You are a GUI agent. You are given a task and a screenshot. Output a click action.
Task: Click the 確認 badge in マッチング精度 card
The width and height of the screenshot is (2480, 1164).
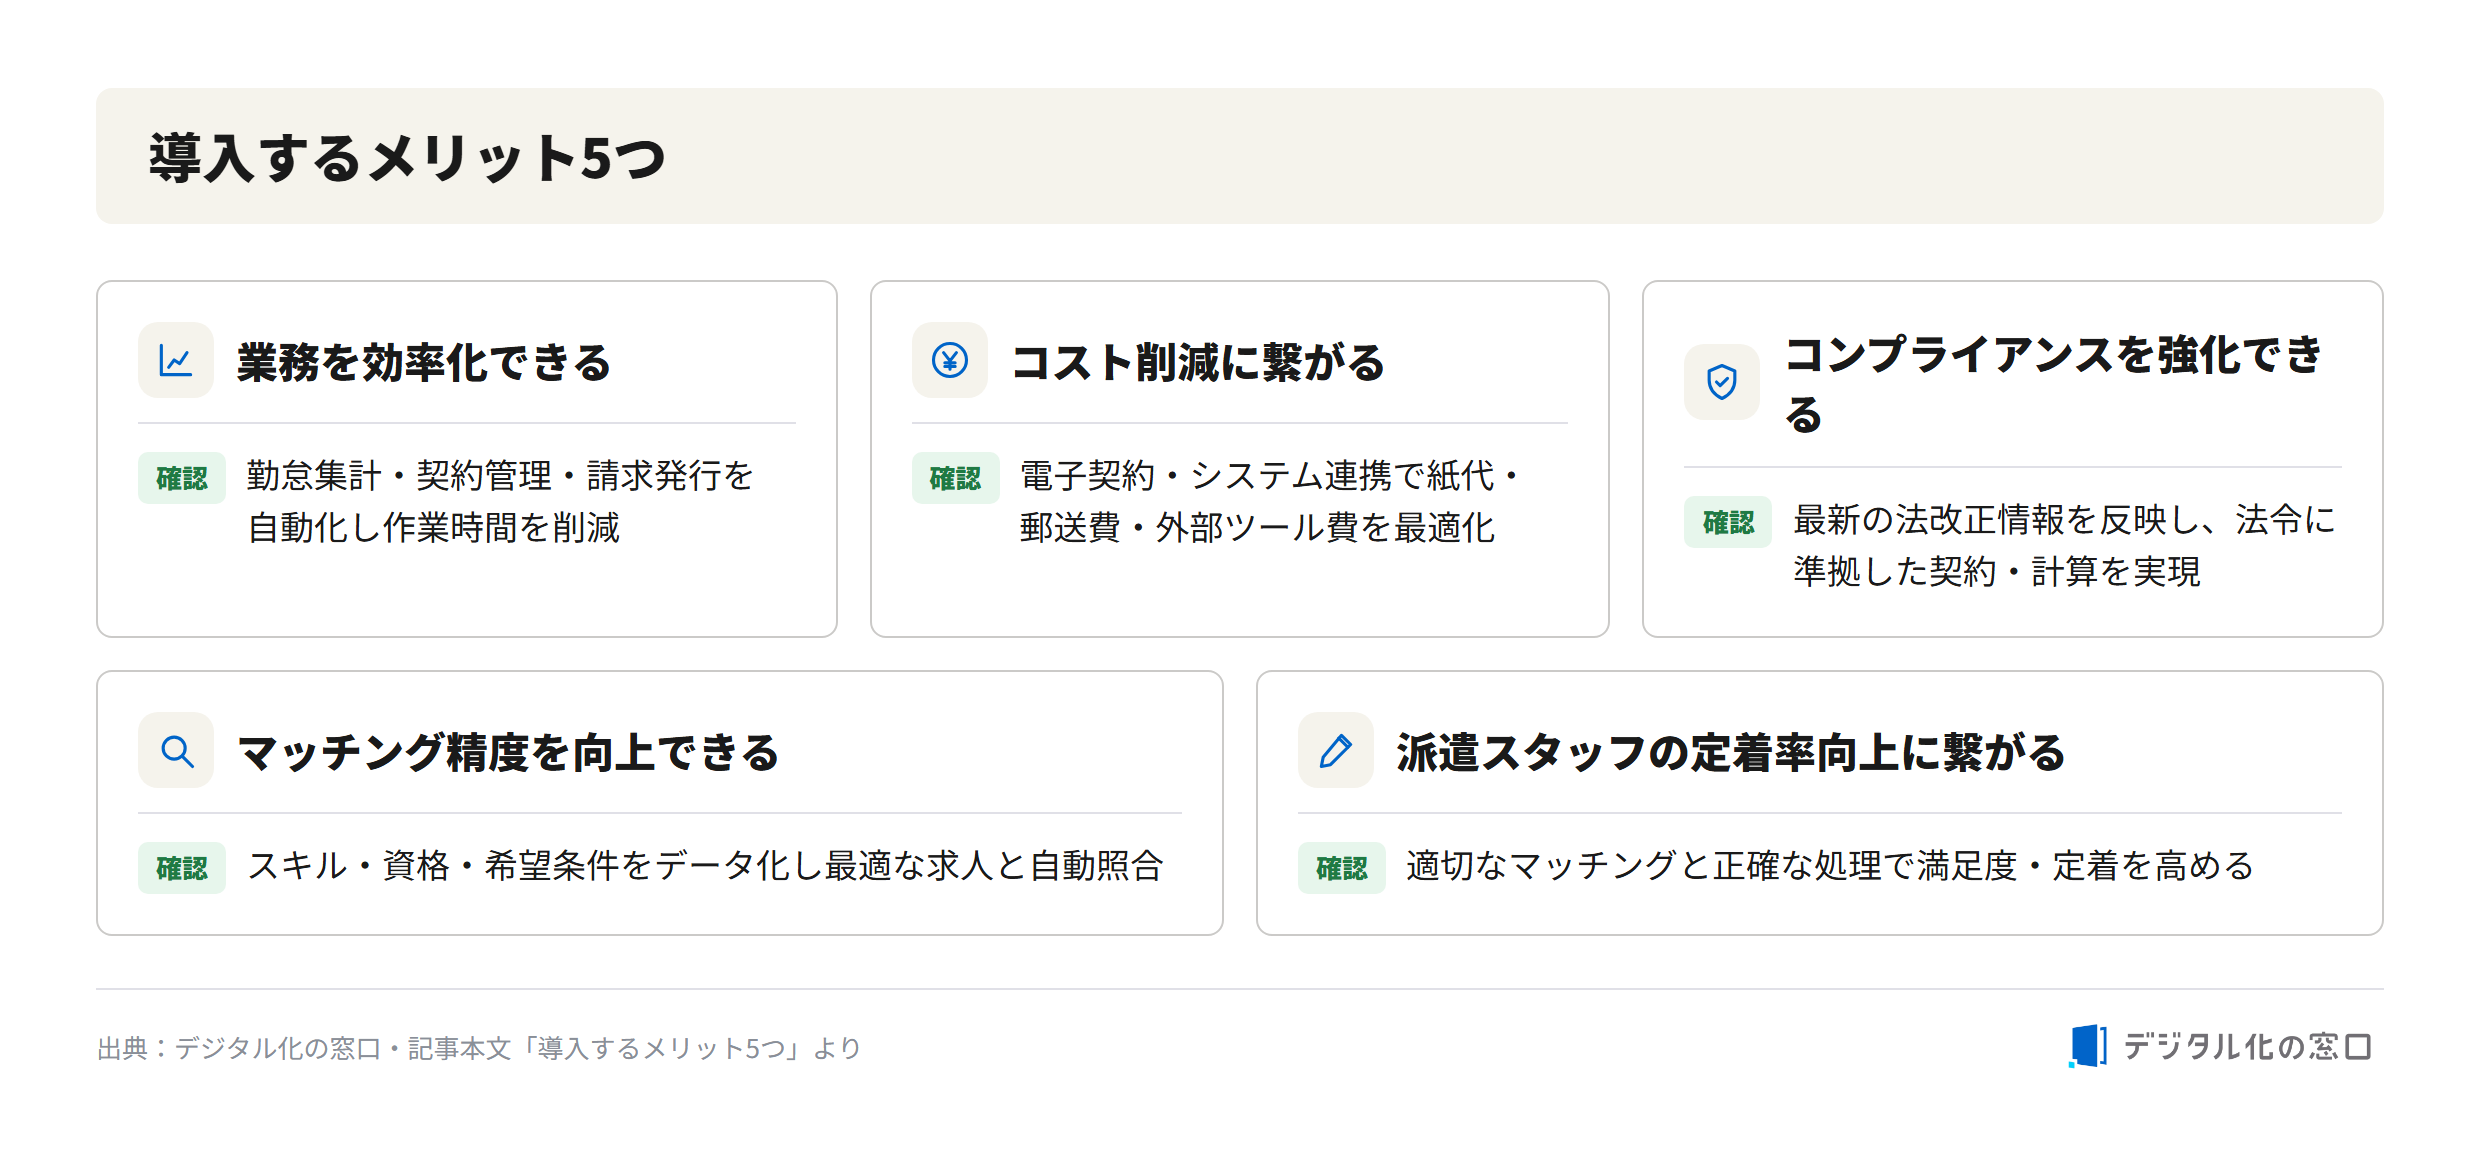point(182,868)
